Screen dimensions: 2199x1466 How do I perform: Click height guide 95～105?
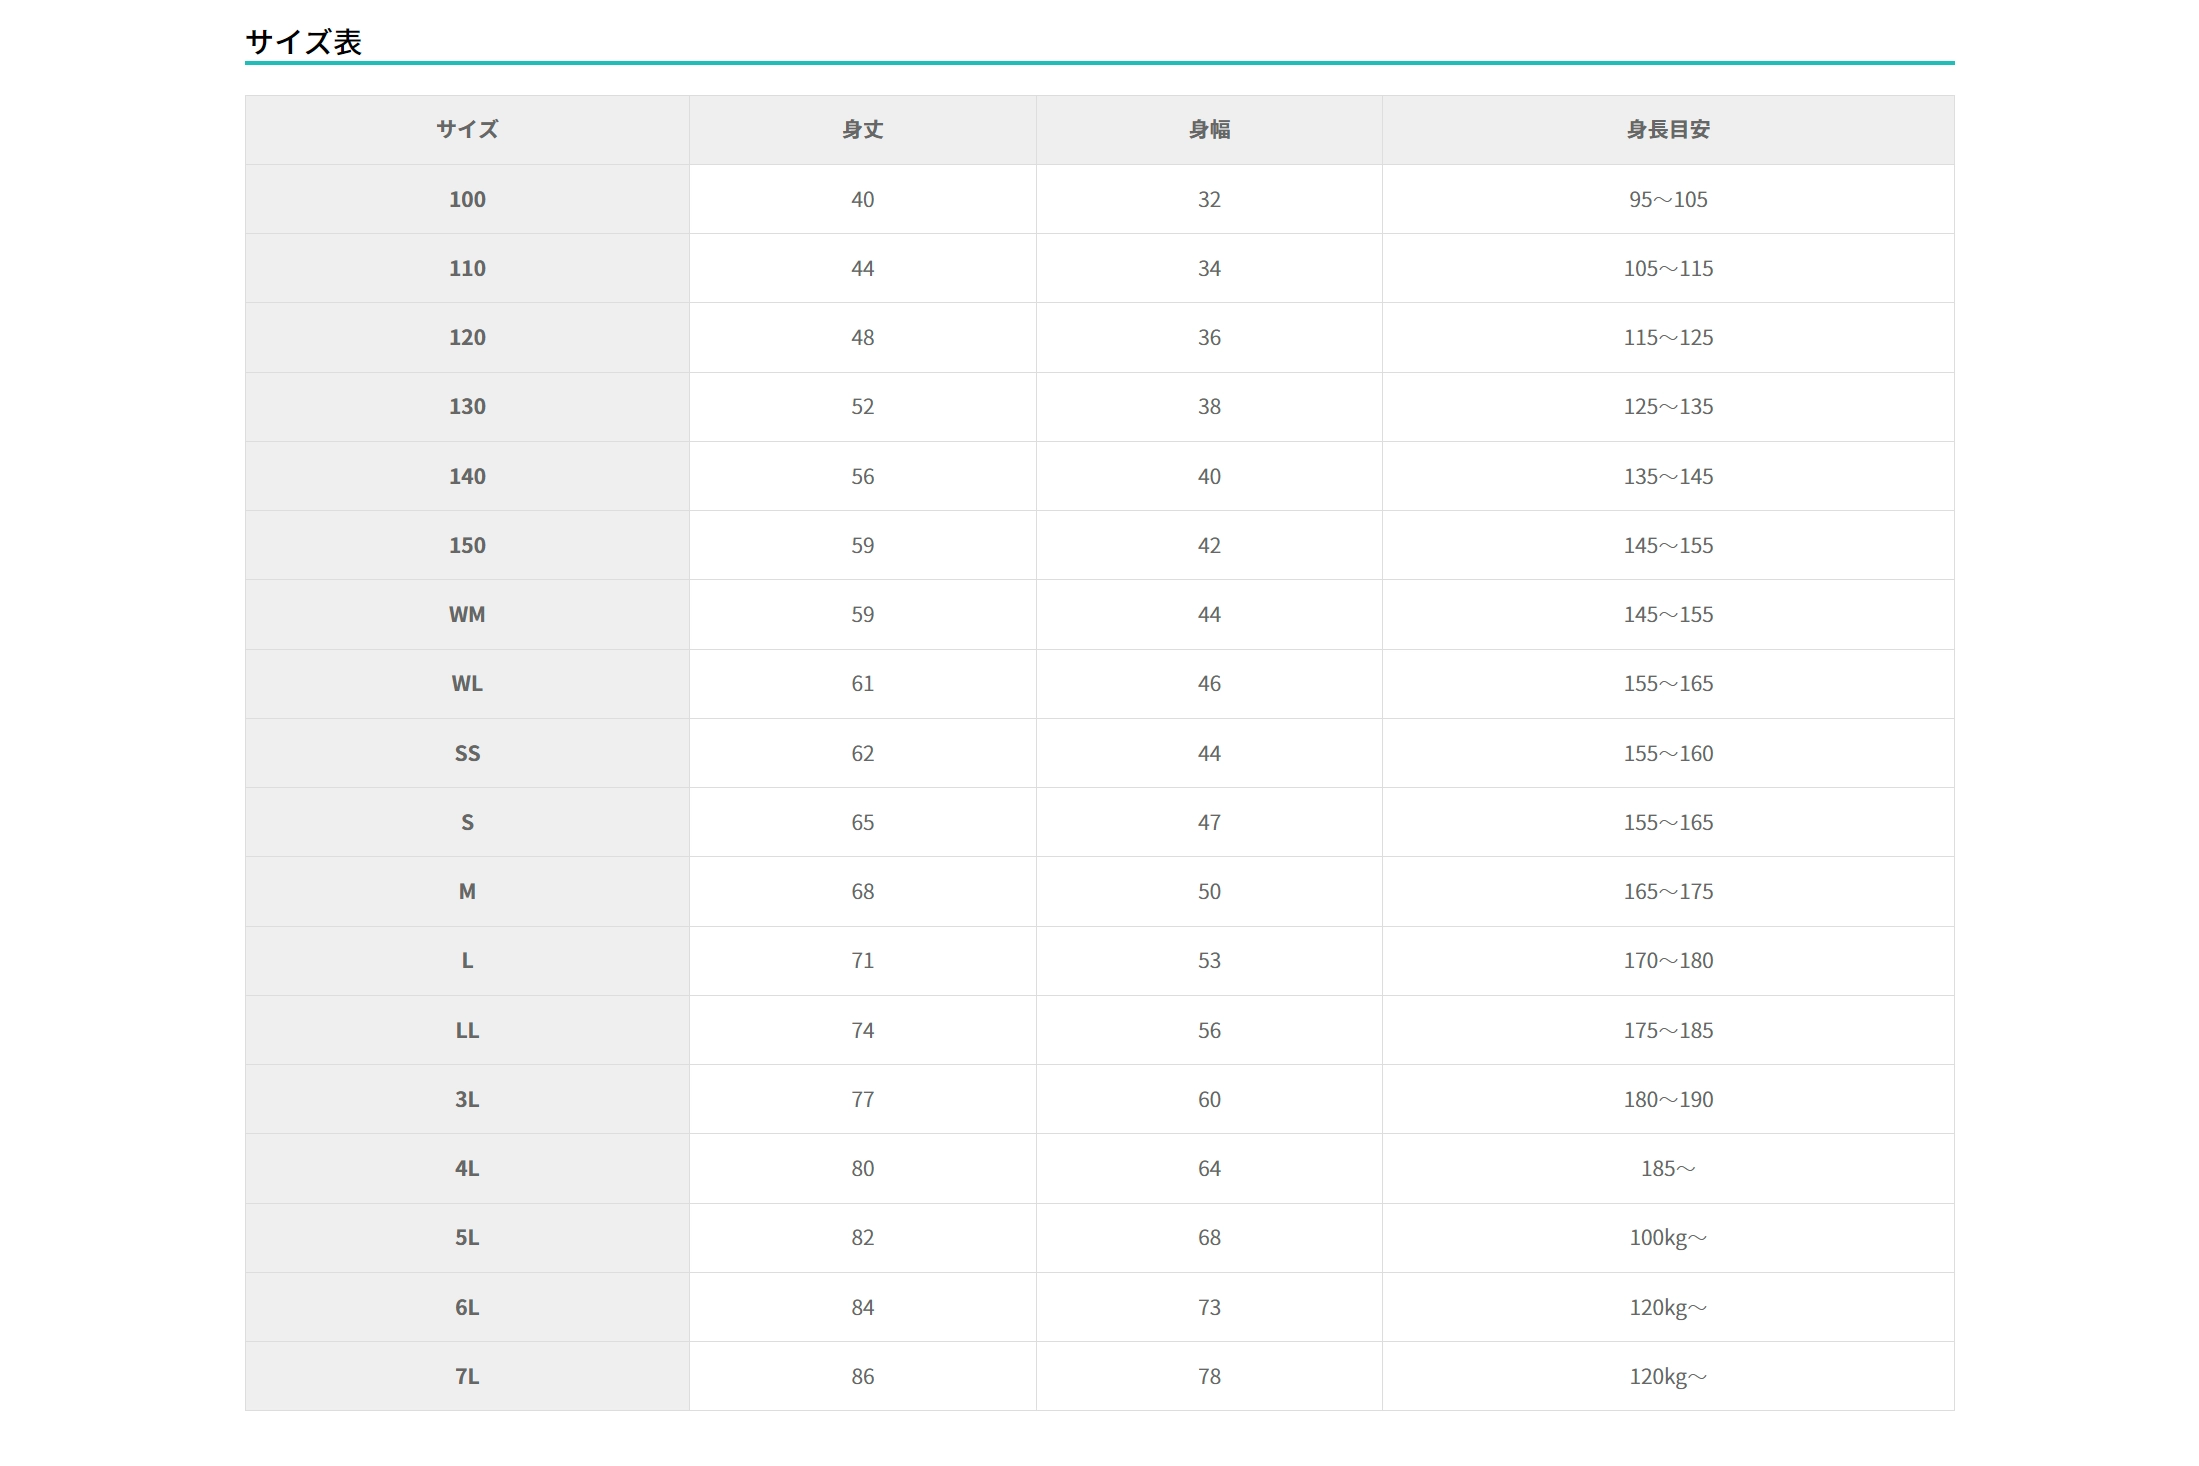click(x=1668, y=199)
